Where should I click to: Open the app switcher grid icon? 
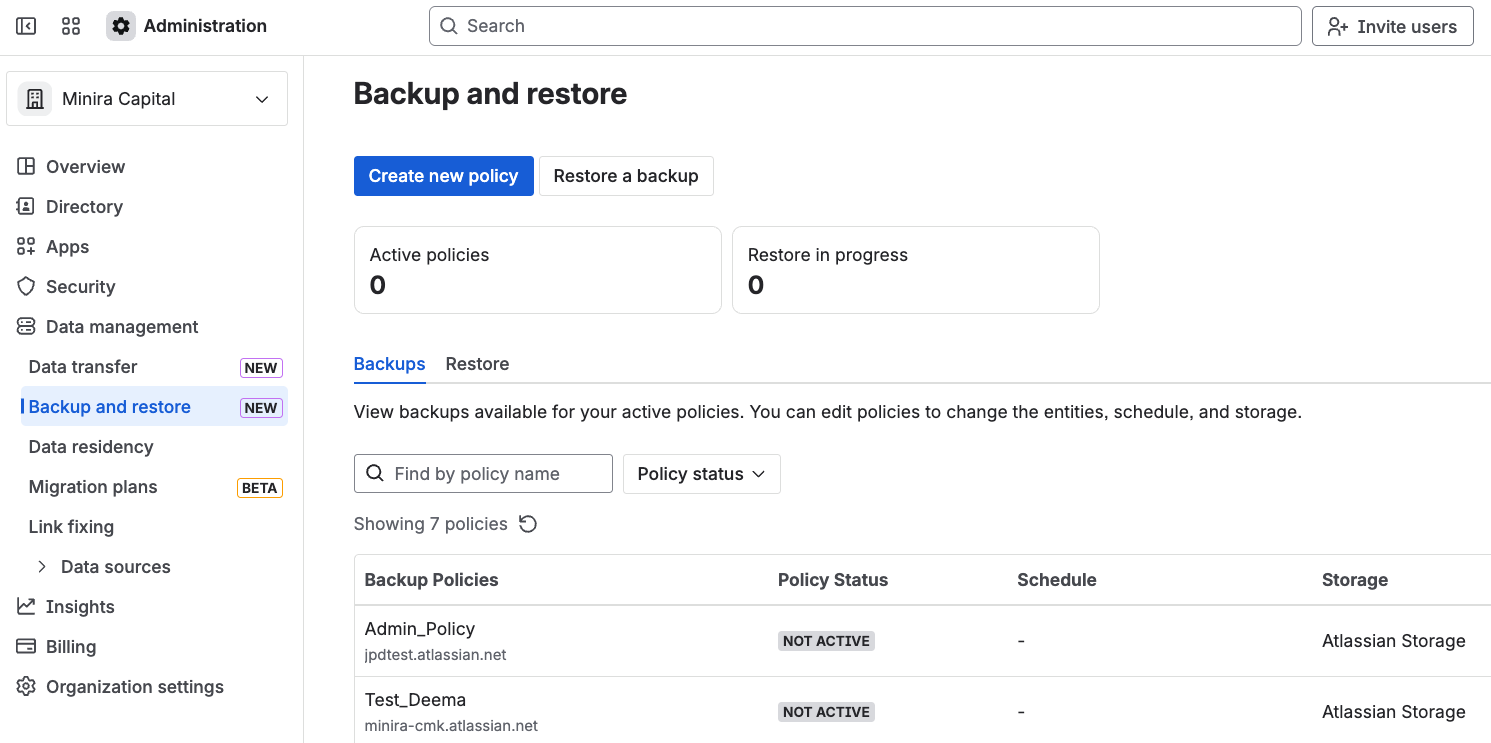(71, 26)
